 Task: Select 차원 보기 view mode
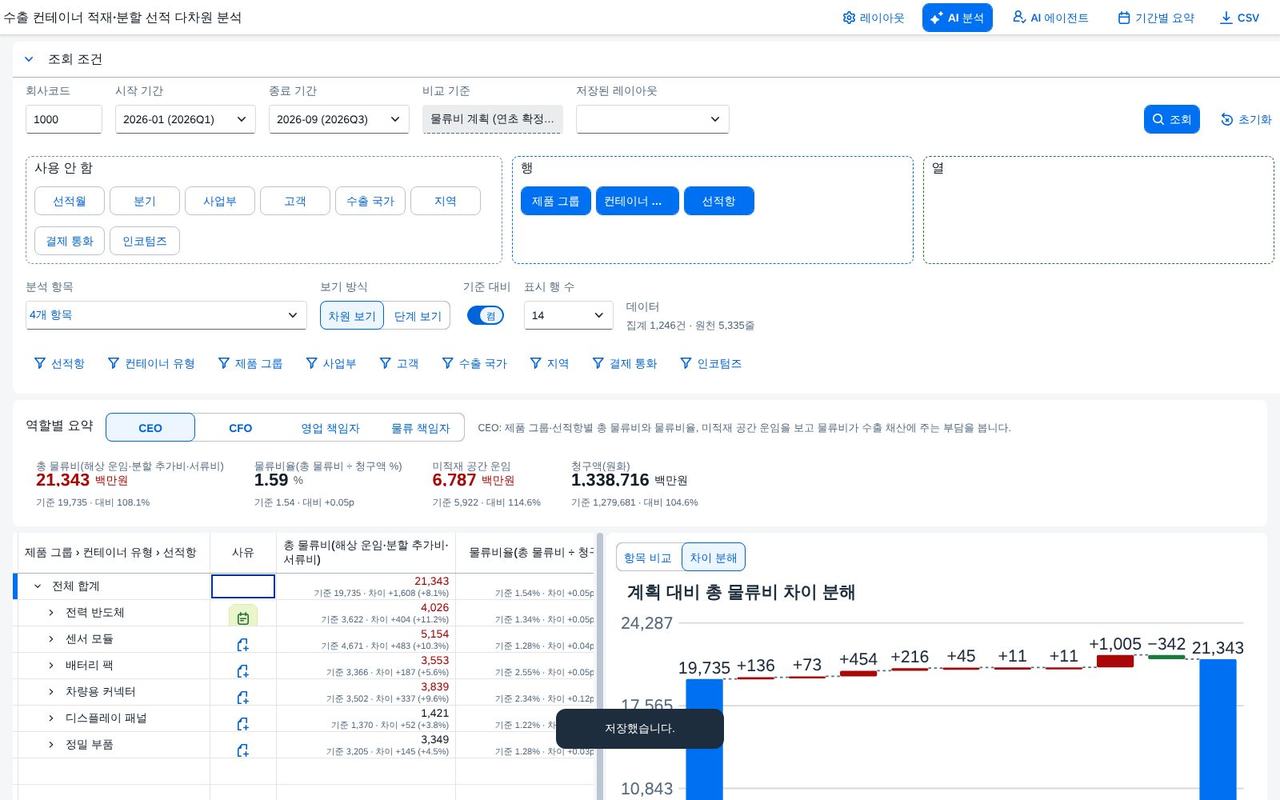352,316
